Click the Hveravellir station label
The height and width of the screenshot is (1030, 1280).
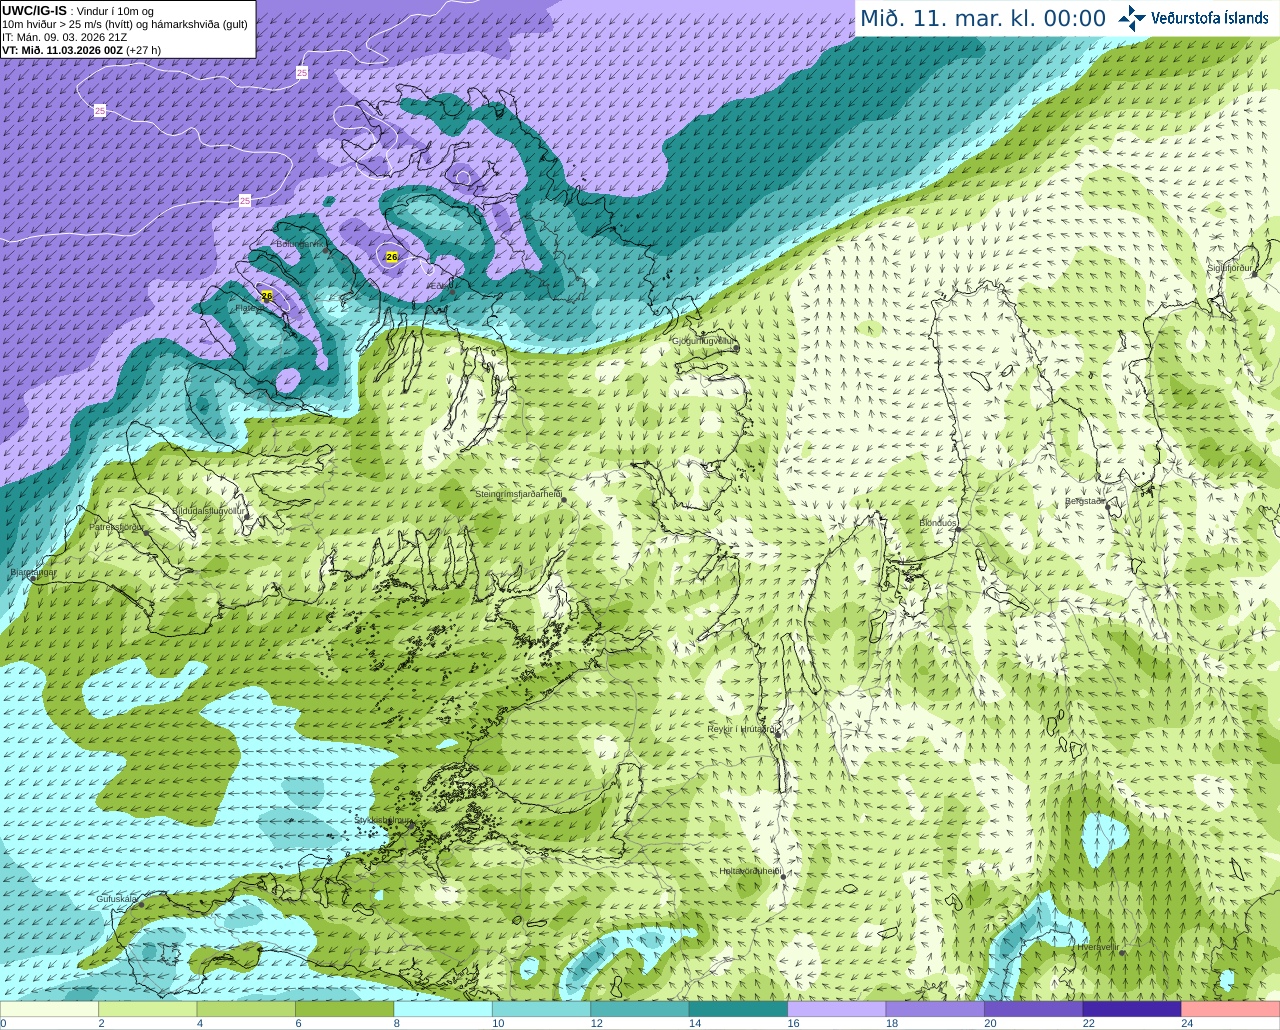click(1098, 946)
